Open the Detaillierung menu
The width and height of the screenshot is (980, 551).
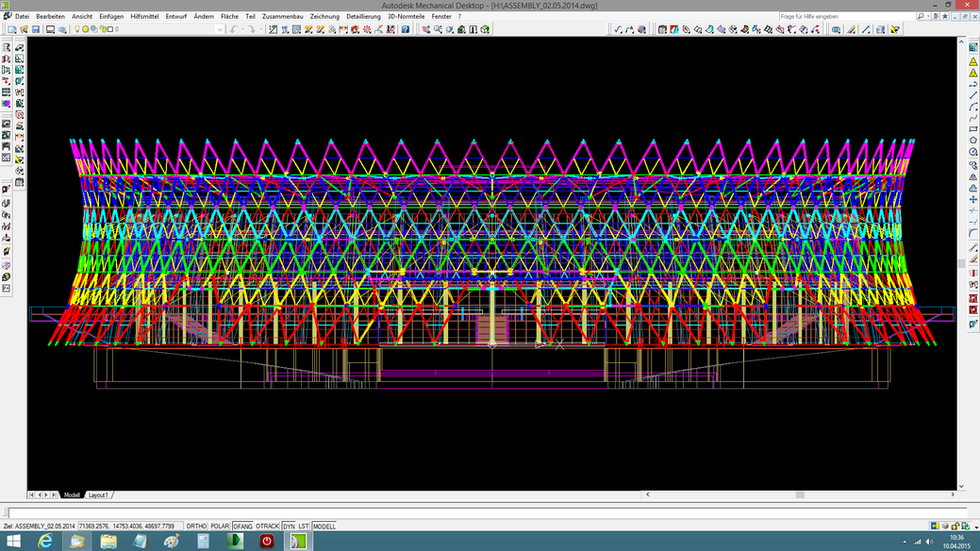tap(363, 16)
